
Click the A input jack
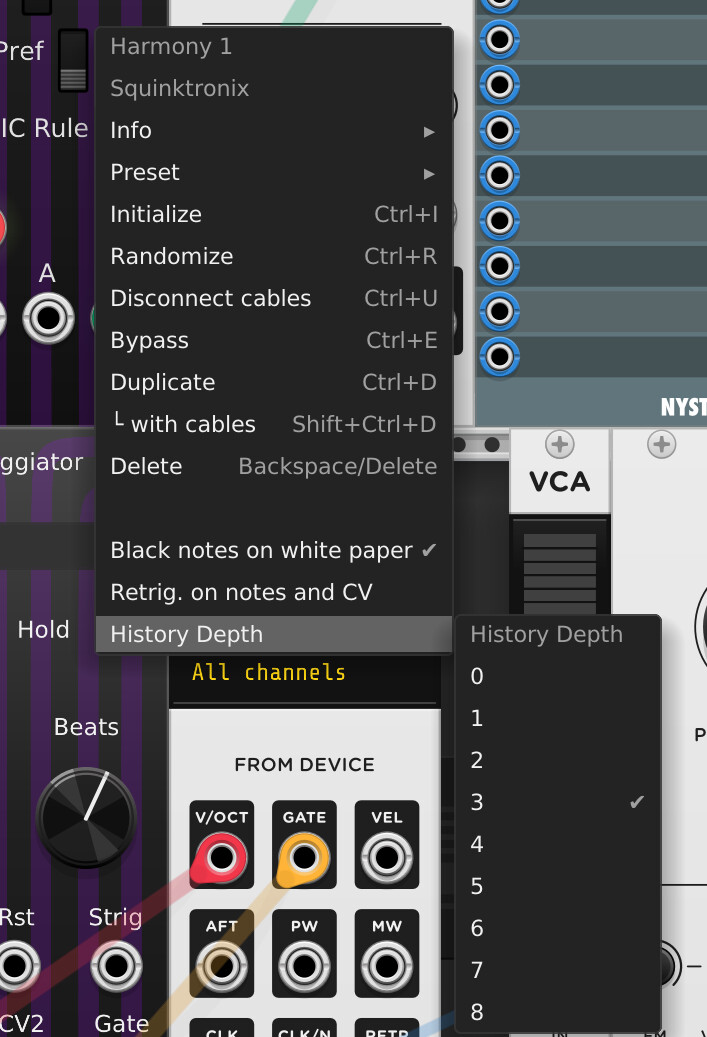click(48, 318)
